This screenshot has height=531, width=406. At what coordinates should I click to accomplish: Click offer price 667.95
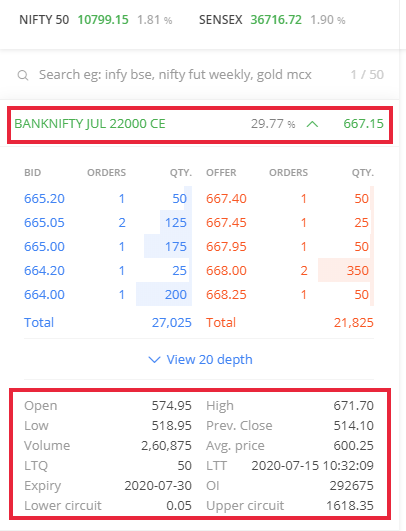(226, 247)
